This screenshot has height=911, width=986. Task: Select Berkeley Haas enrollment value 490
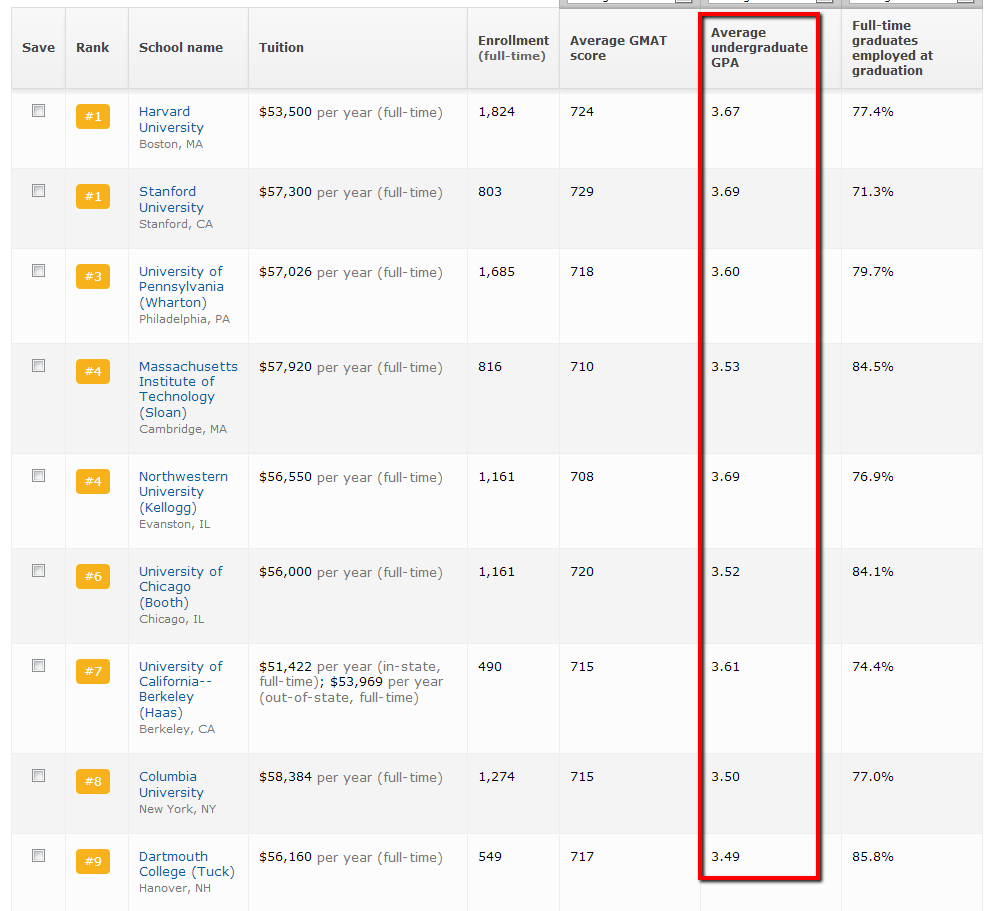tap(490, 666)
